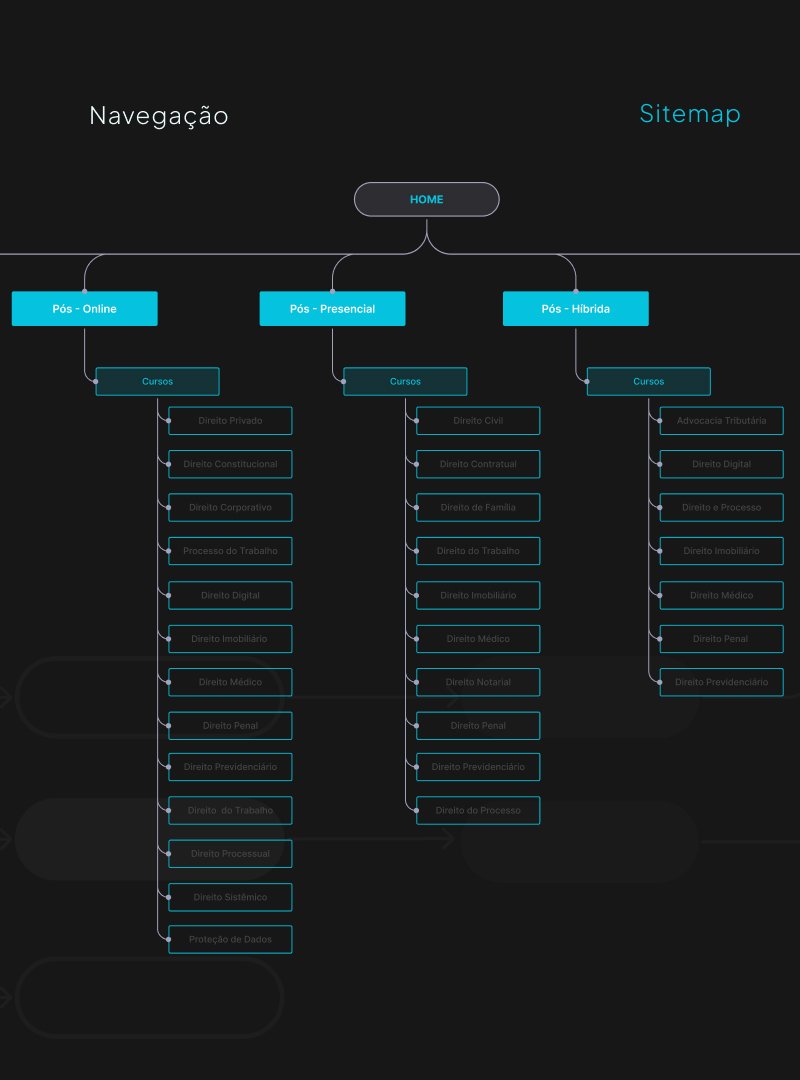This screenshot has width=800, height=1080.
Task: Select the Processo do Trabalho item
Action: click(230, 551)
